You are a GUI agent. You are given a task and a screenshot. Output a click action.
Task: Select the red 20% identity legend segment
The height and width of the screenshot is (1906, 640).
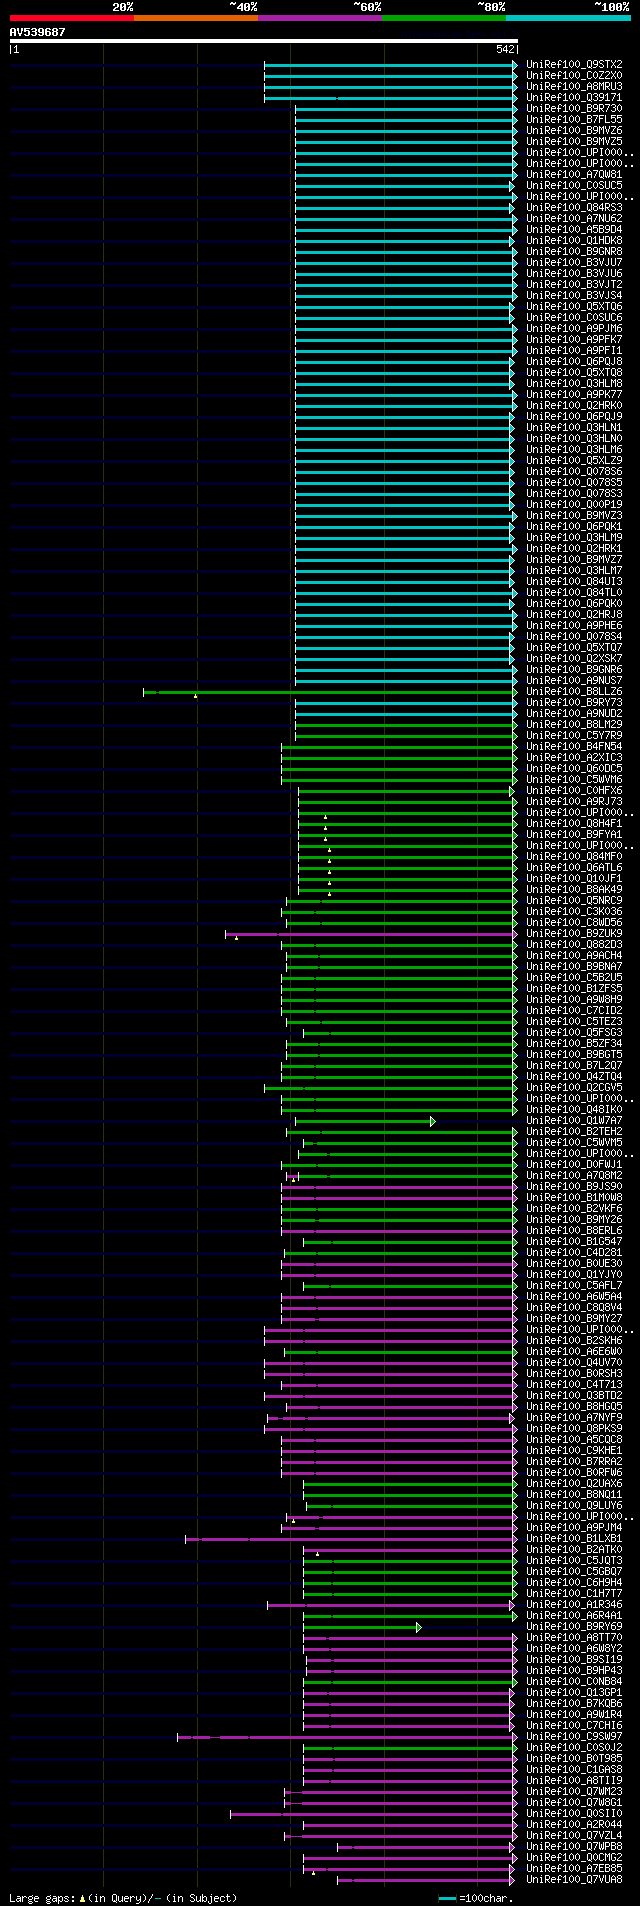pos(72,18)
